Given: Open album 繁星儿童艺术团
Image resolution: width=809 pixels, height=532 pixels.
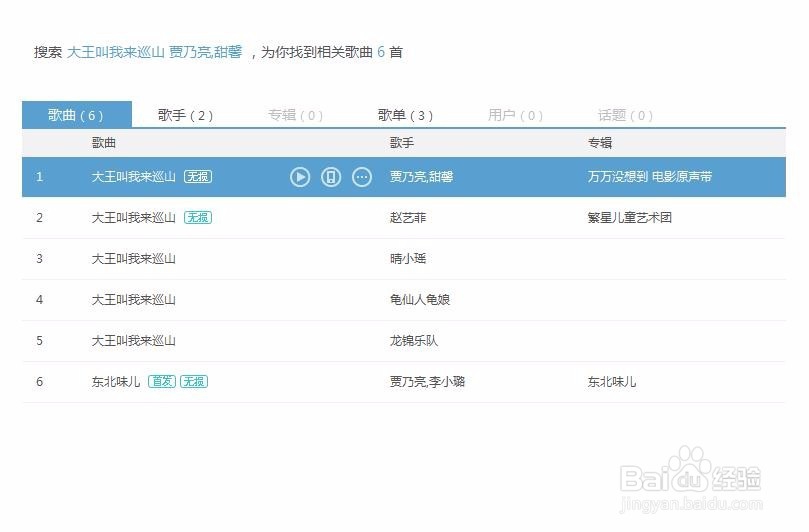Looking at the screenshot, I should coord(629,218).
